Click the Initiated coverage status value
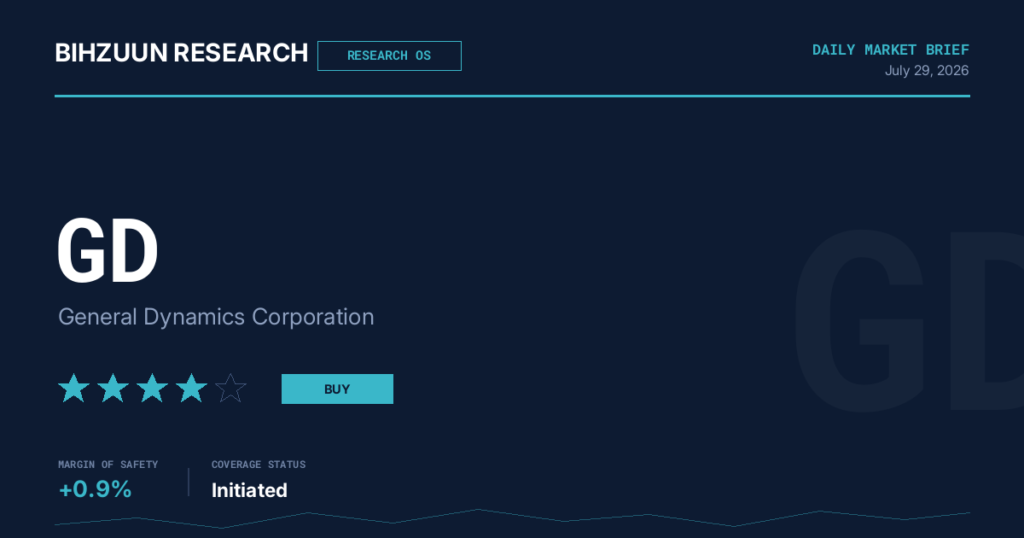 pos(249,490)
